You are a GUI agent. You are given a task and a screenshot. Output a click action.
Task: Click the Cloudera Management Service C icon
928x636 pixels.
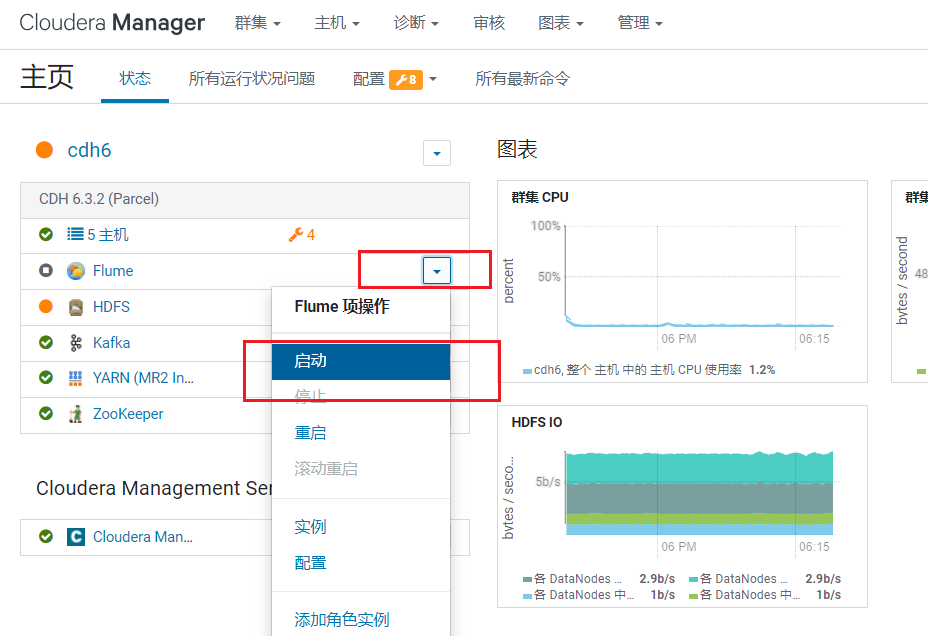(76, 537)
